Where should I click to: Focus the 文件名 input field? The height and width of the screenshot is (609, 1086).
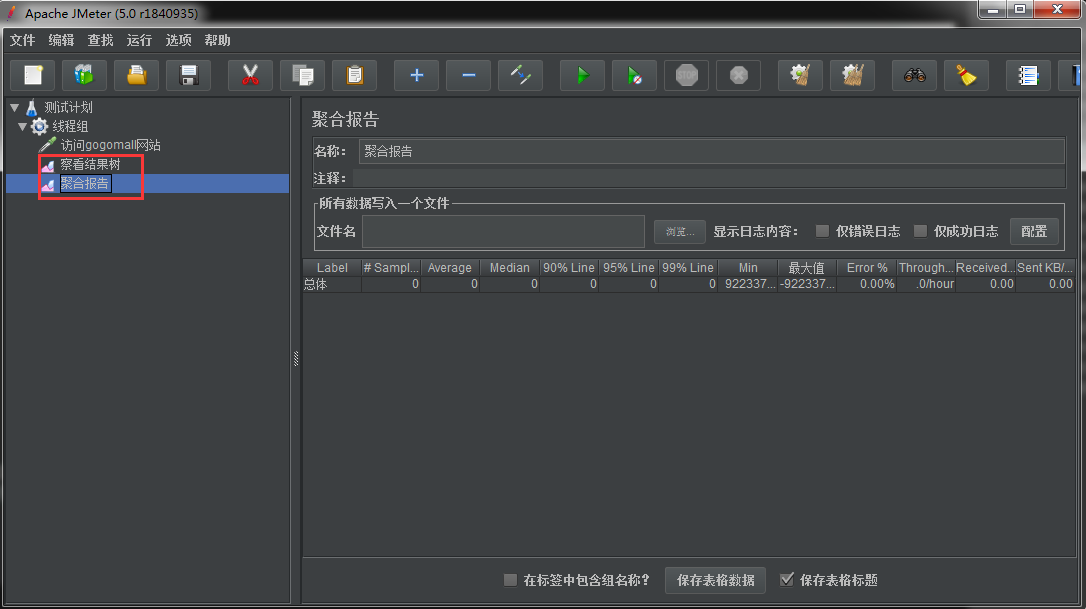tap(504, 231)
